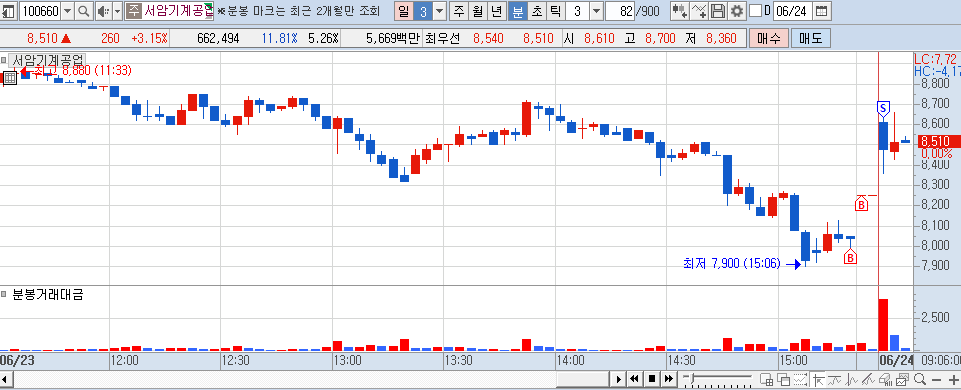The height and width of the screenshot is (390, 961).
Task: Open the calendar date picker icon
Action: point(822,11)
